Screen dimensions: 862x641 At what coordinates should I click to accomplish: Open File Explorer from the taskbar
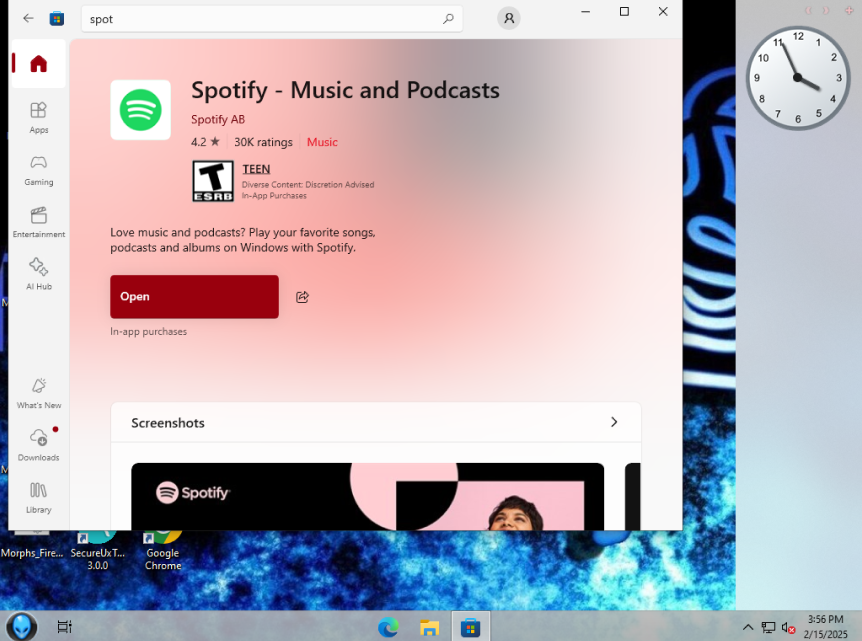429,627
